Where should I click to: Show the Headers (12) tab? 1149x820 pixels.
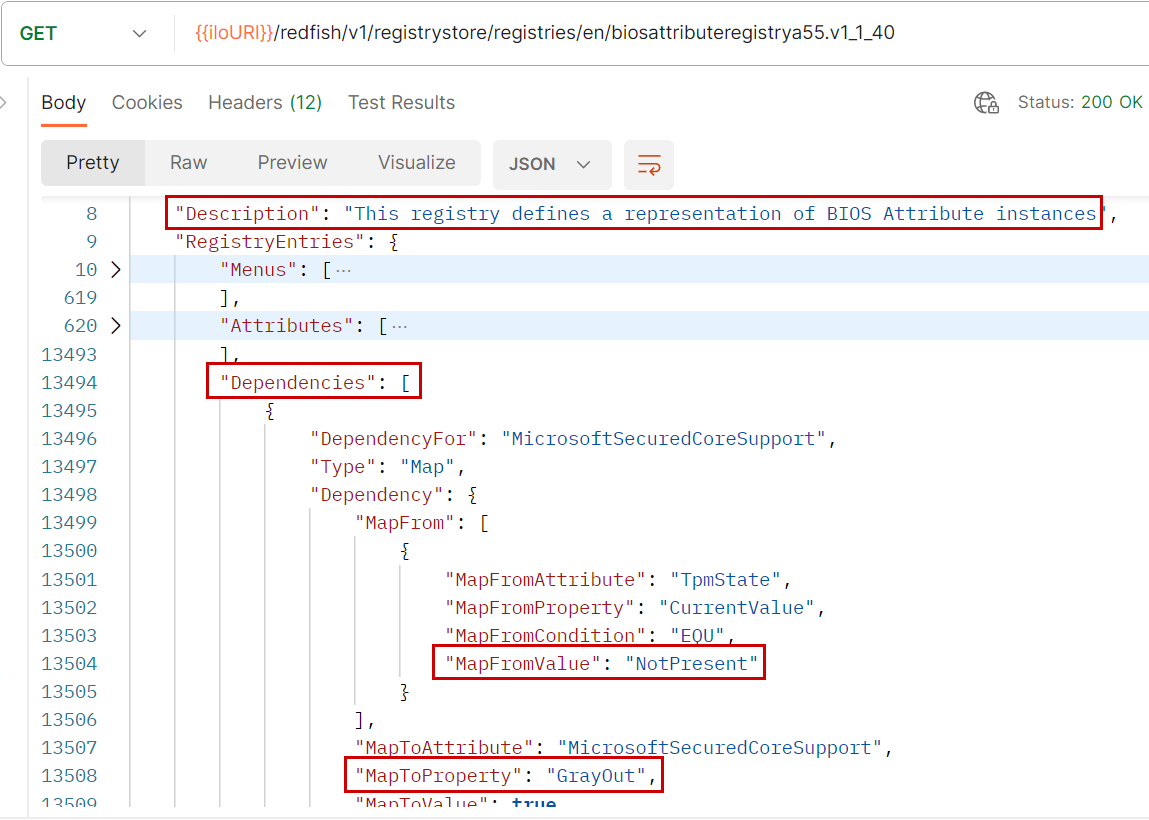[264, 103]
